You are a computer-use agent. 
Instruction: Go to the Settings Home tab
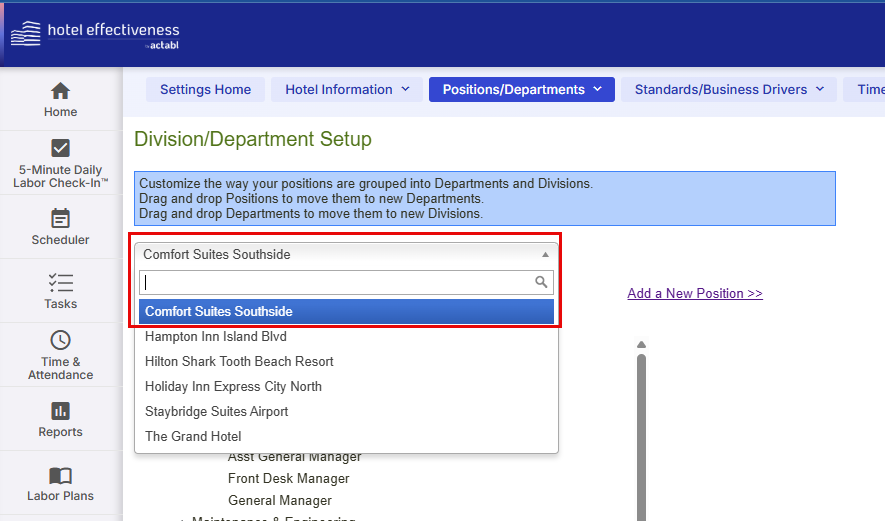point(205,90)
